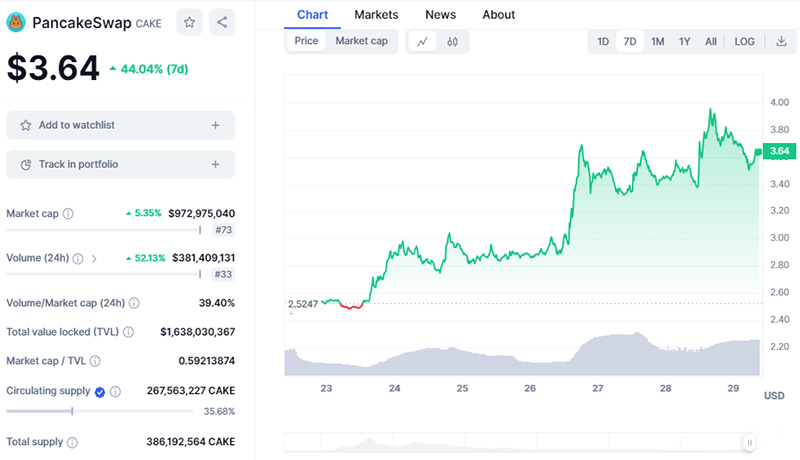This screenshot has width=800, height=460.
Task: Switch to line chart view icon
Action: point(422,41)
